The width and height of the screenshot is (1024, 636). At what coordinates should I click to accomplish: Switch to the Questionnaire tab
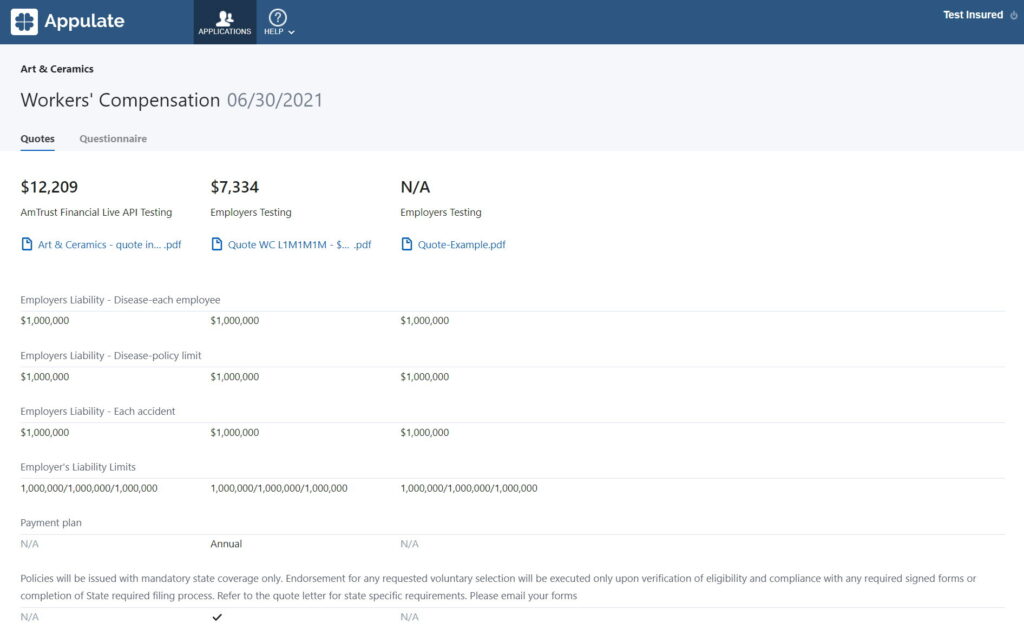[x=113, y=138]
